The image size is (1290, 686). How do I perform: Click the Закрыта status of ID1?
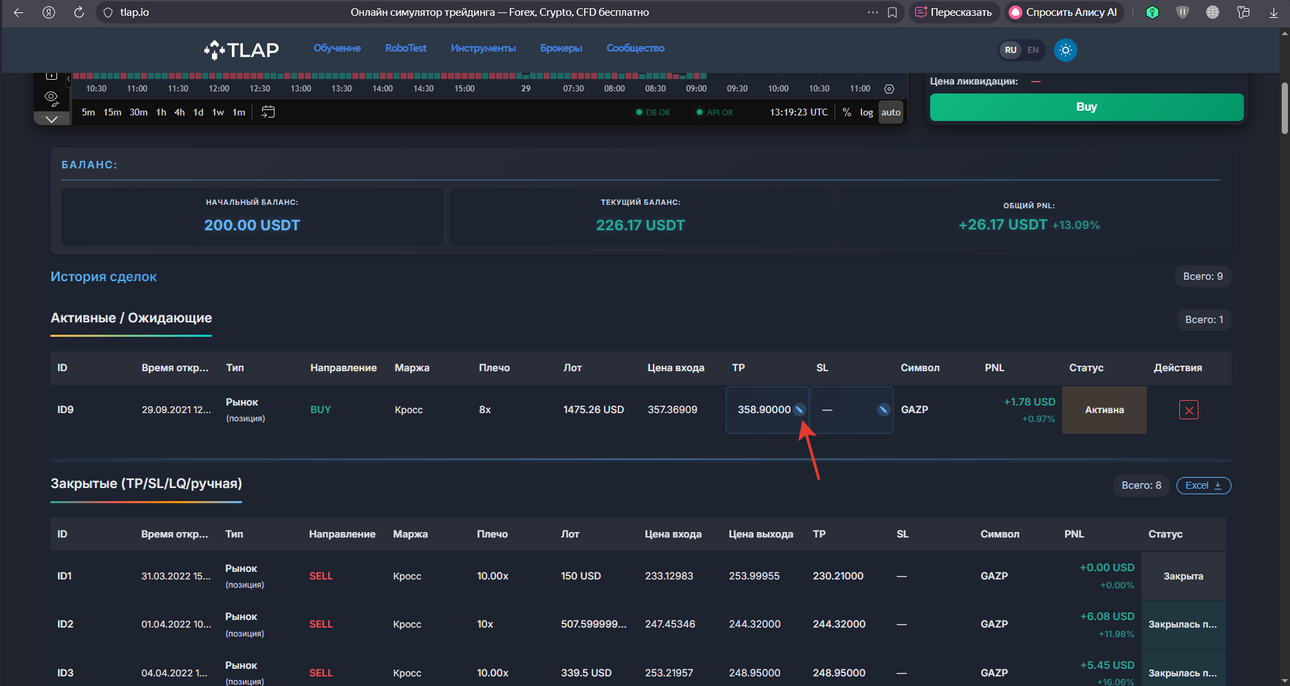(1183, 576)
